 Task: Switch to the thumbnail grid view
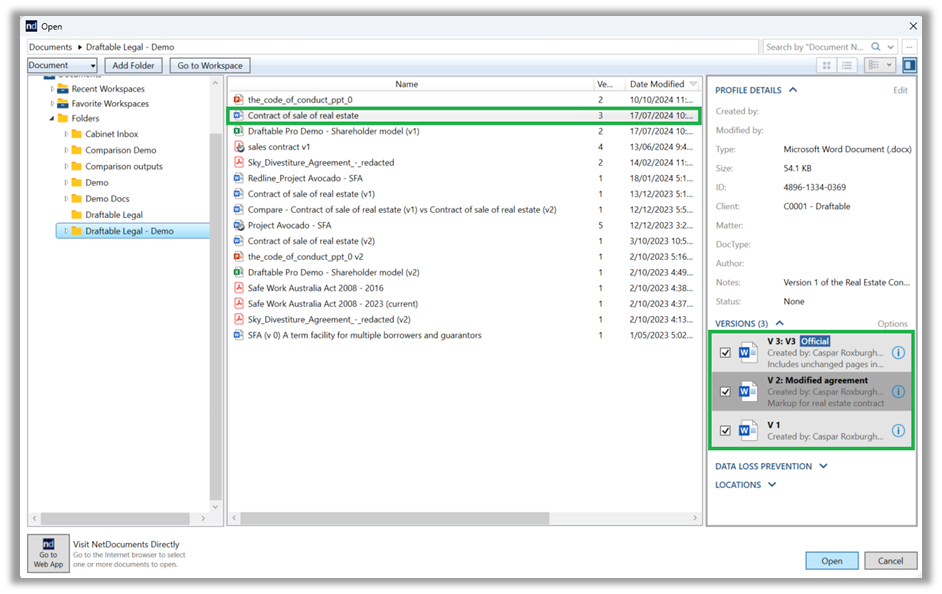click(x=827, y=65)
